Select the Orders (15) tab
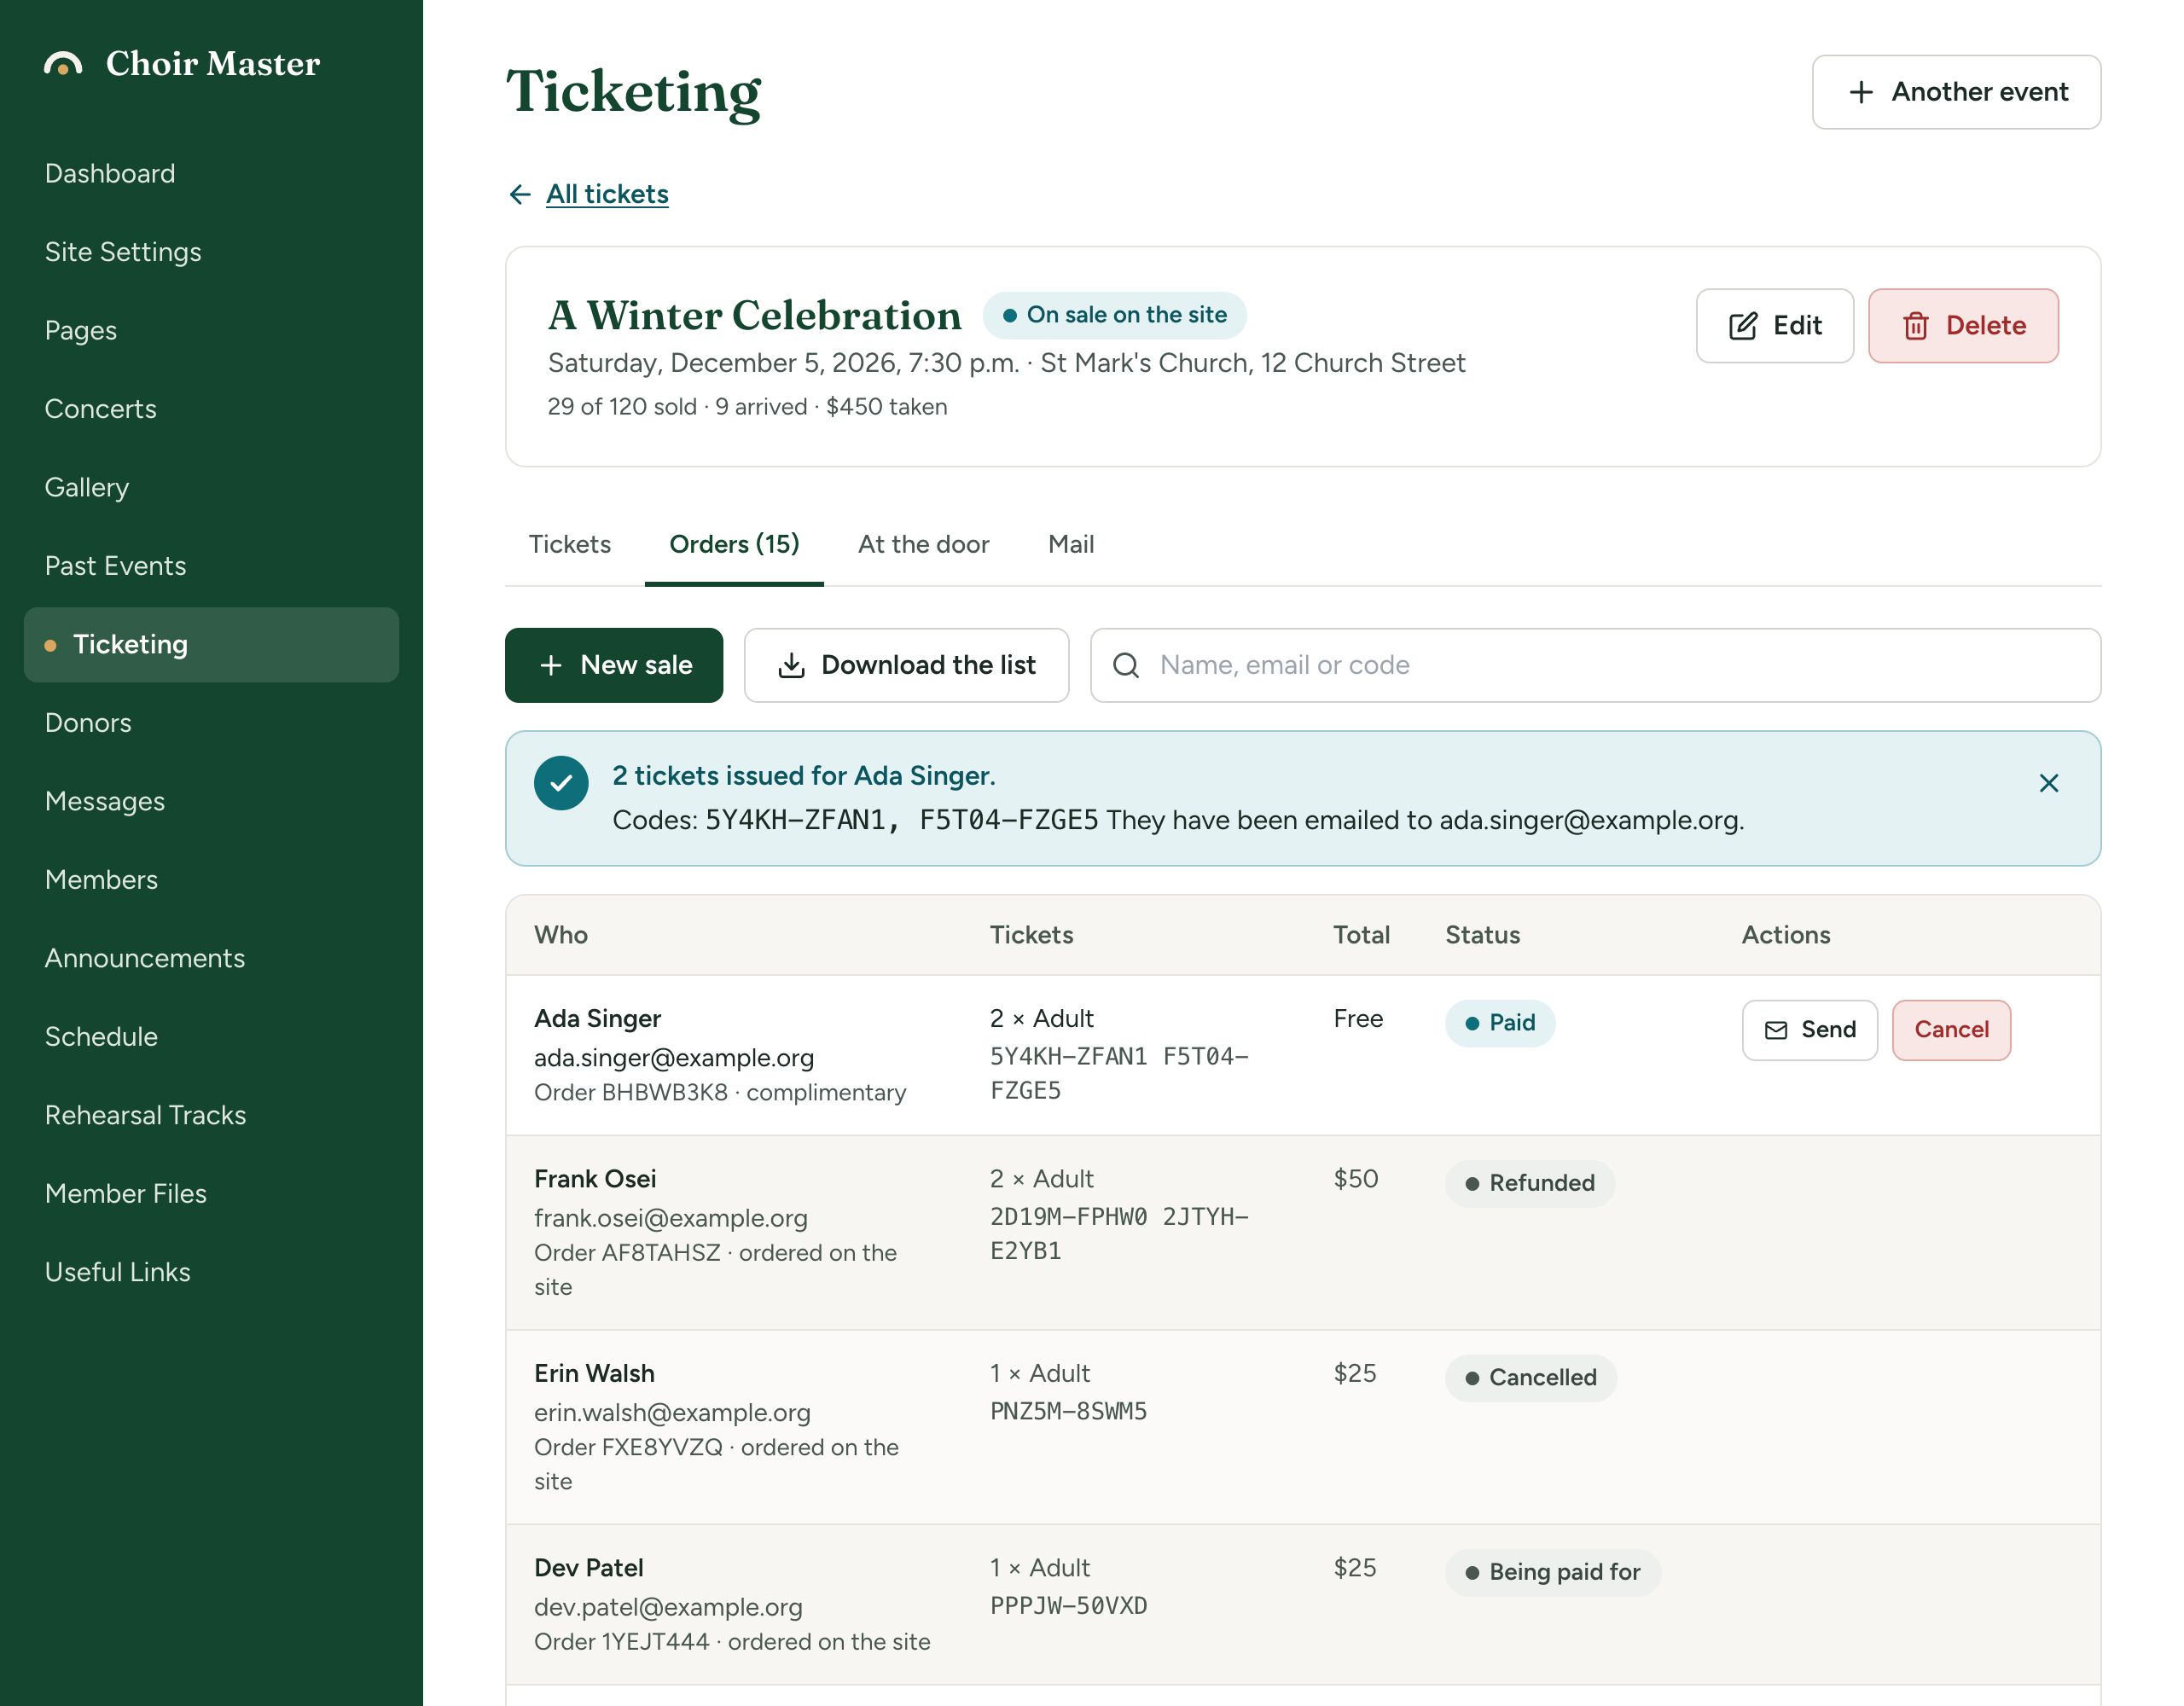 pyautogui.click(x=734, y=545)
